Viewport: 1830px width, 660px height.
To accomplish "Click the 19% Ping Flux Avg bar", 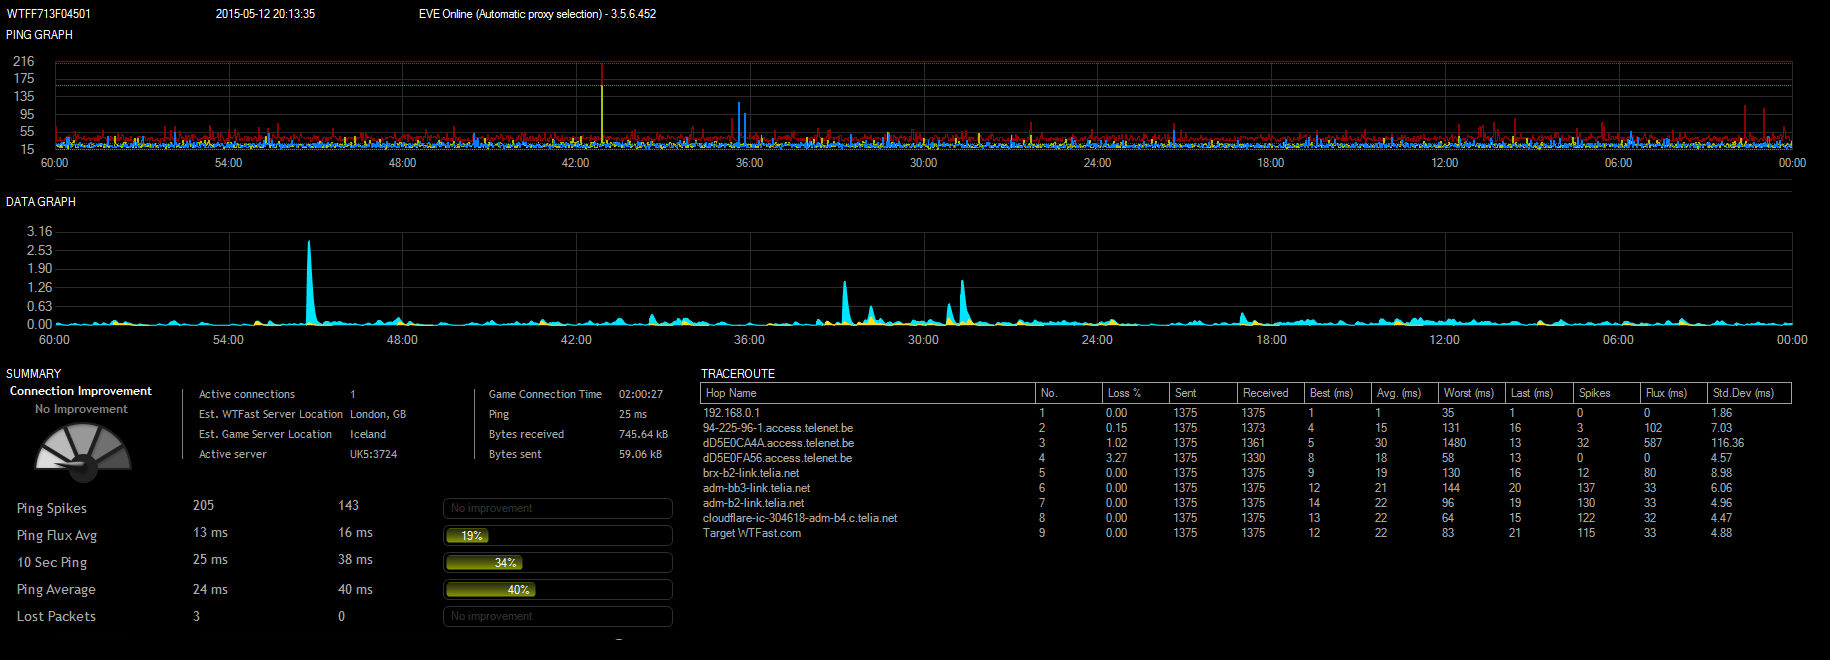I will tap(467, 536).
